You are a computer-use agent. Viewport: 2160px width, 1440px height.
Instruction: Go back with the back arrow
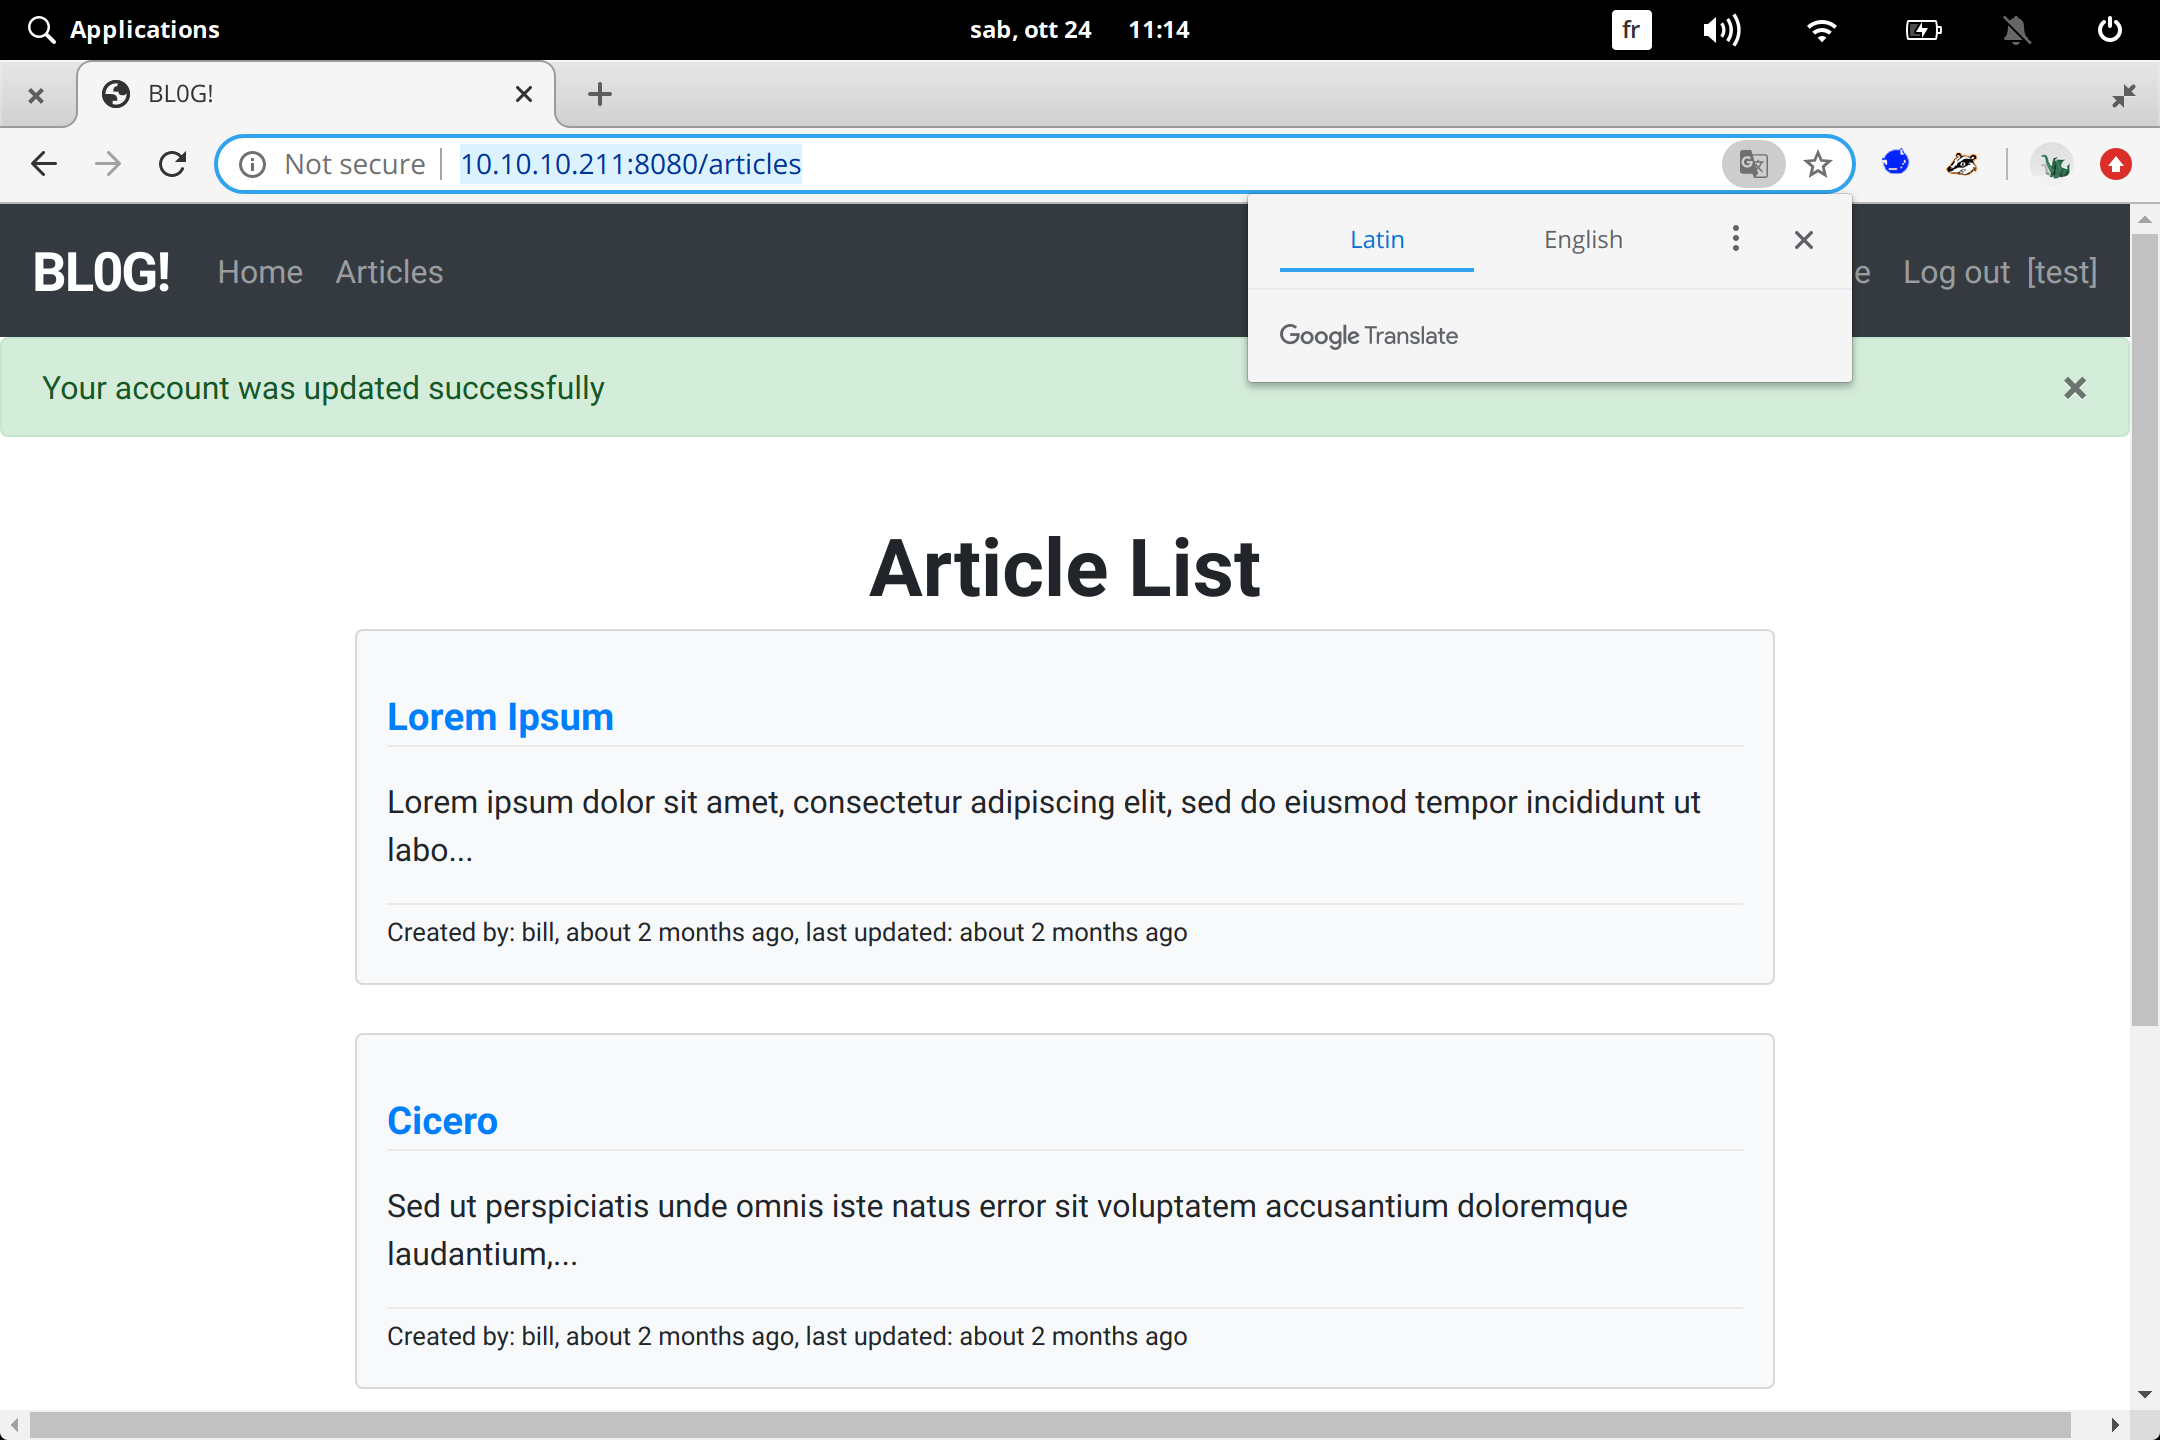pos(44,164)
